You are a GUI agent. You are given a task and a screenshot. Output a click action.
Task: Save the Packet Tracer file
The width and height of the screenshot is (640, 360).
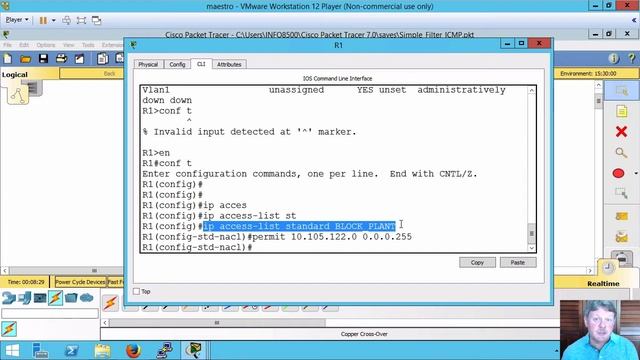pos(43,59)
